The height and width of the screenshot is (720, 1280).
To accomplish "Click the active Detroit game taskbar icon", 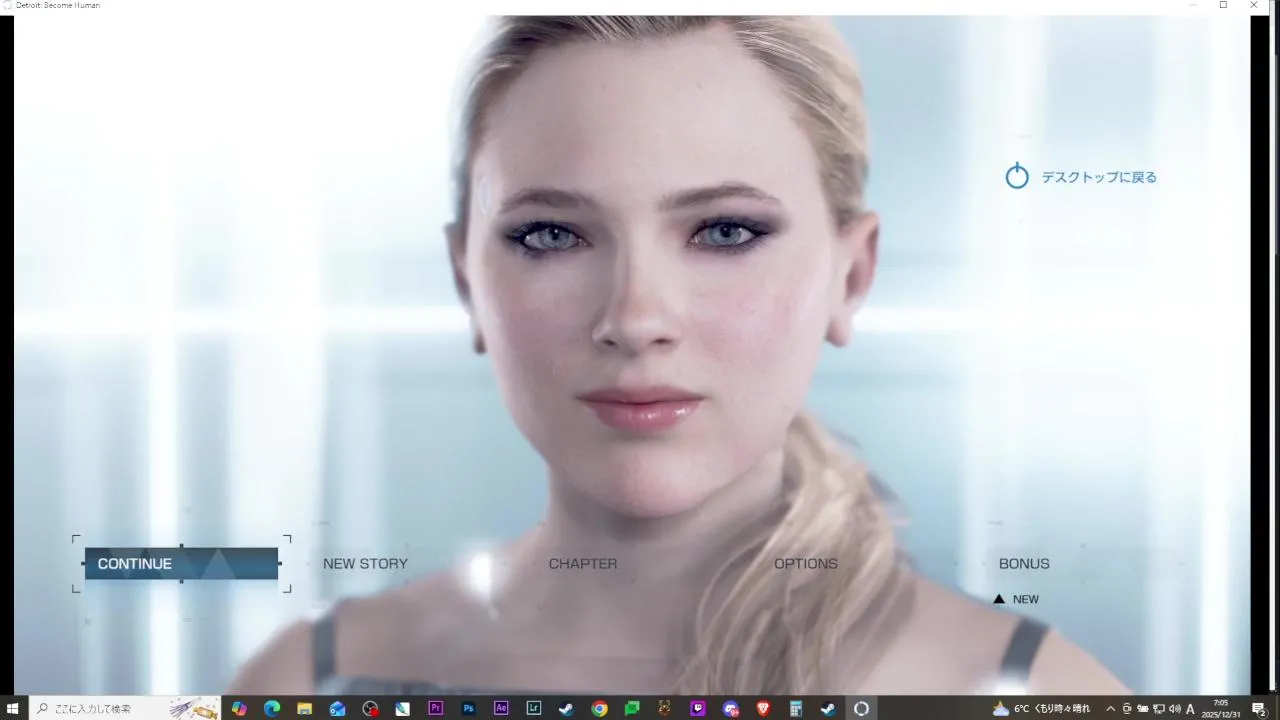I will point(861,709).
